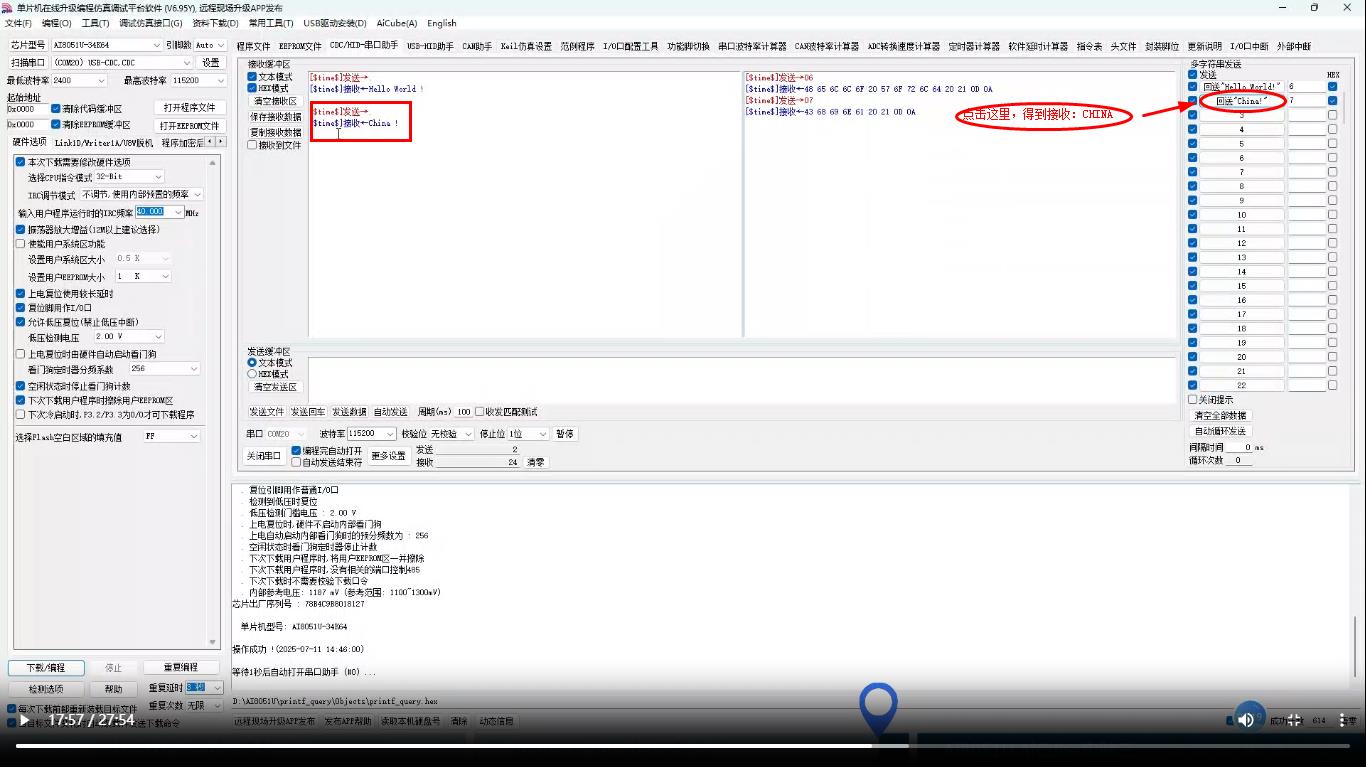
Task: Open the scan port (COM20) USB-CDC dropdown
Action: click(123, 62)
